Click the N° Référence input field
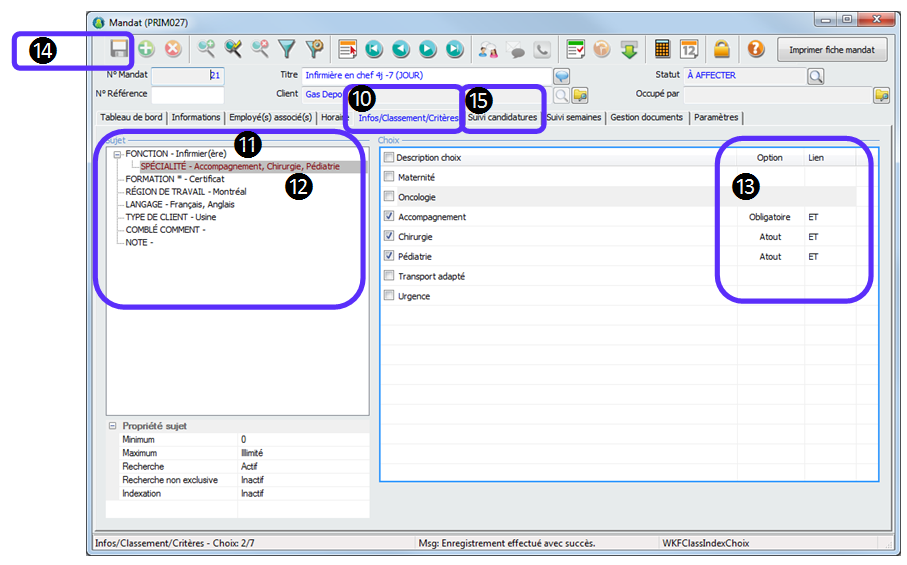Image resolution: width=907 pixels, height=565 pixels. (187, 95)
